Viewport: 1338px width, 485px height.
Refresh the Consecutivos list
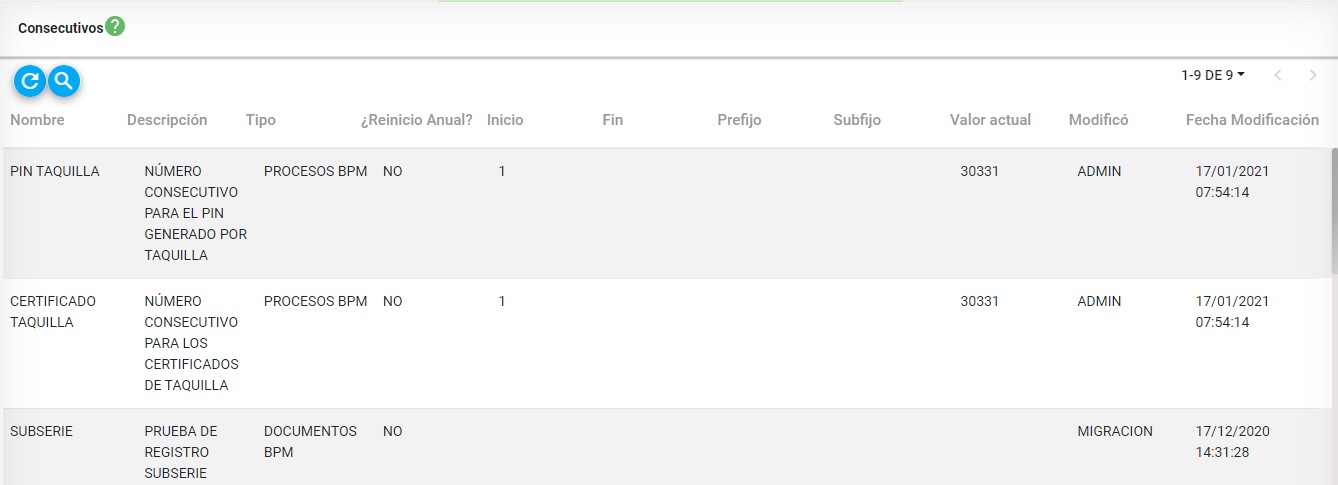[30, 81]
